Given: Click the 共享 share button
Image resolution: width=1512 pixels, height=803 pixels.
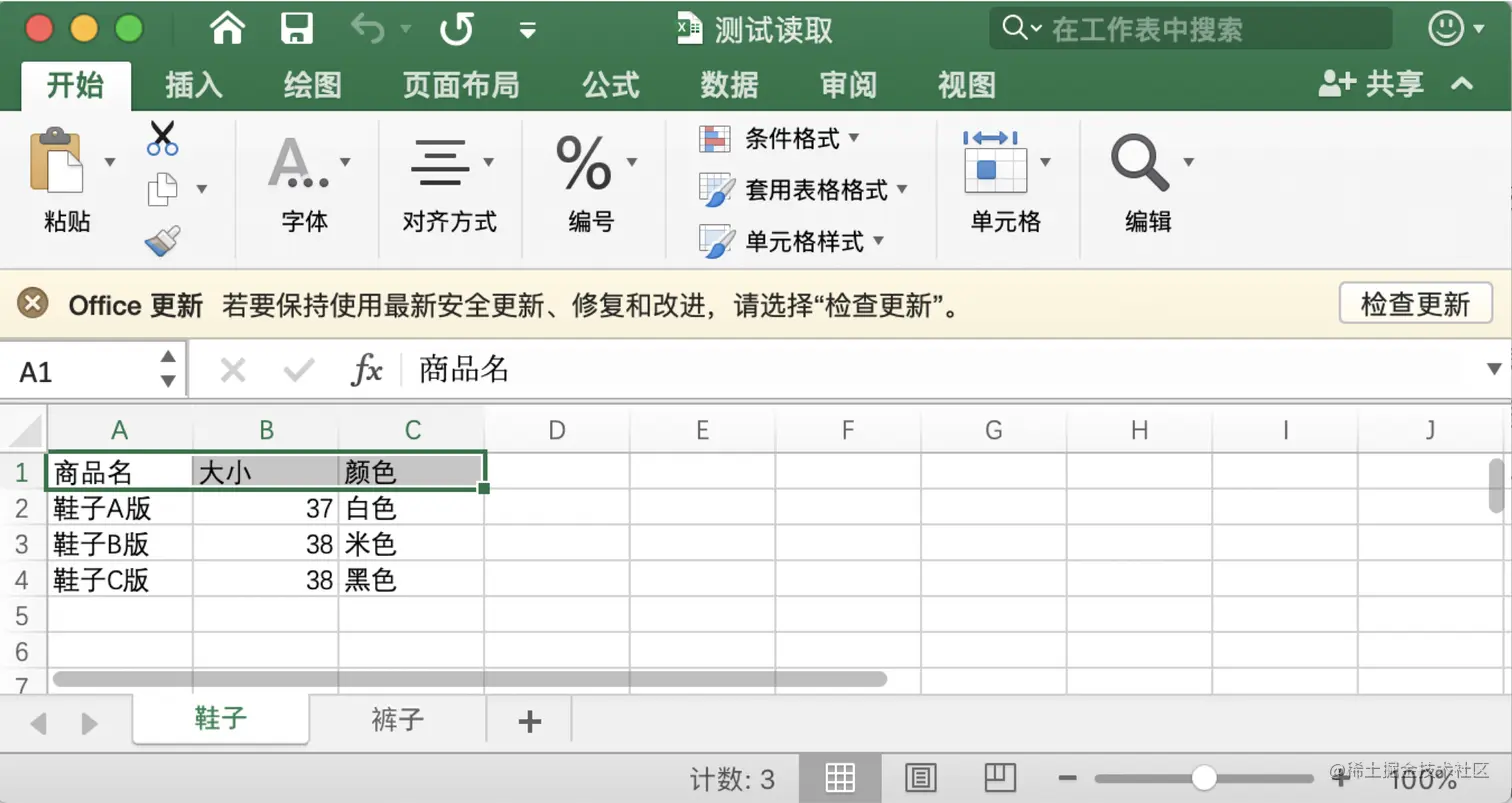Looking at the screenshot, I should tap(1371, 84).
